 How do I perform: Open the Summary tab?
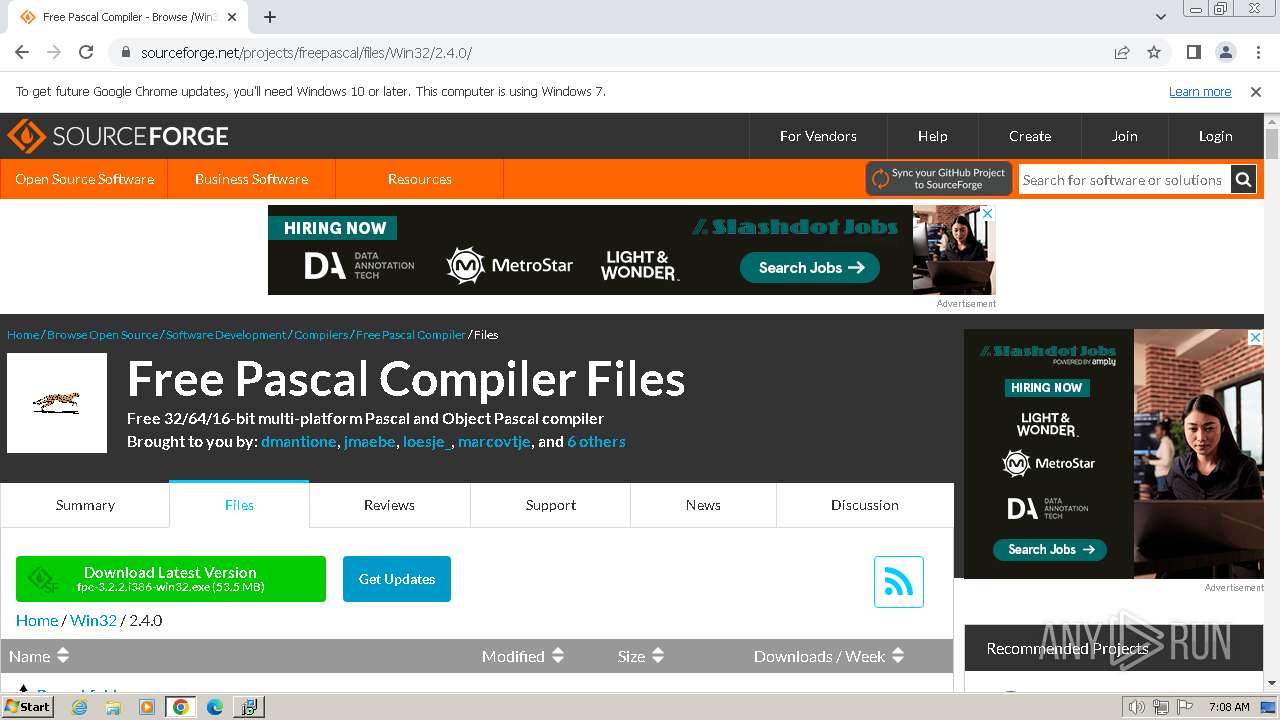[85, 505]
